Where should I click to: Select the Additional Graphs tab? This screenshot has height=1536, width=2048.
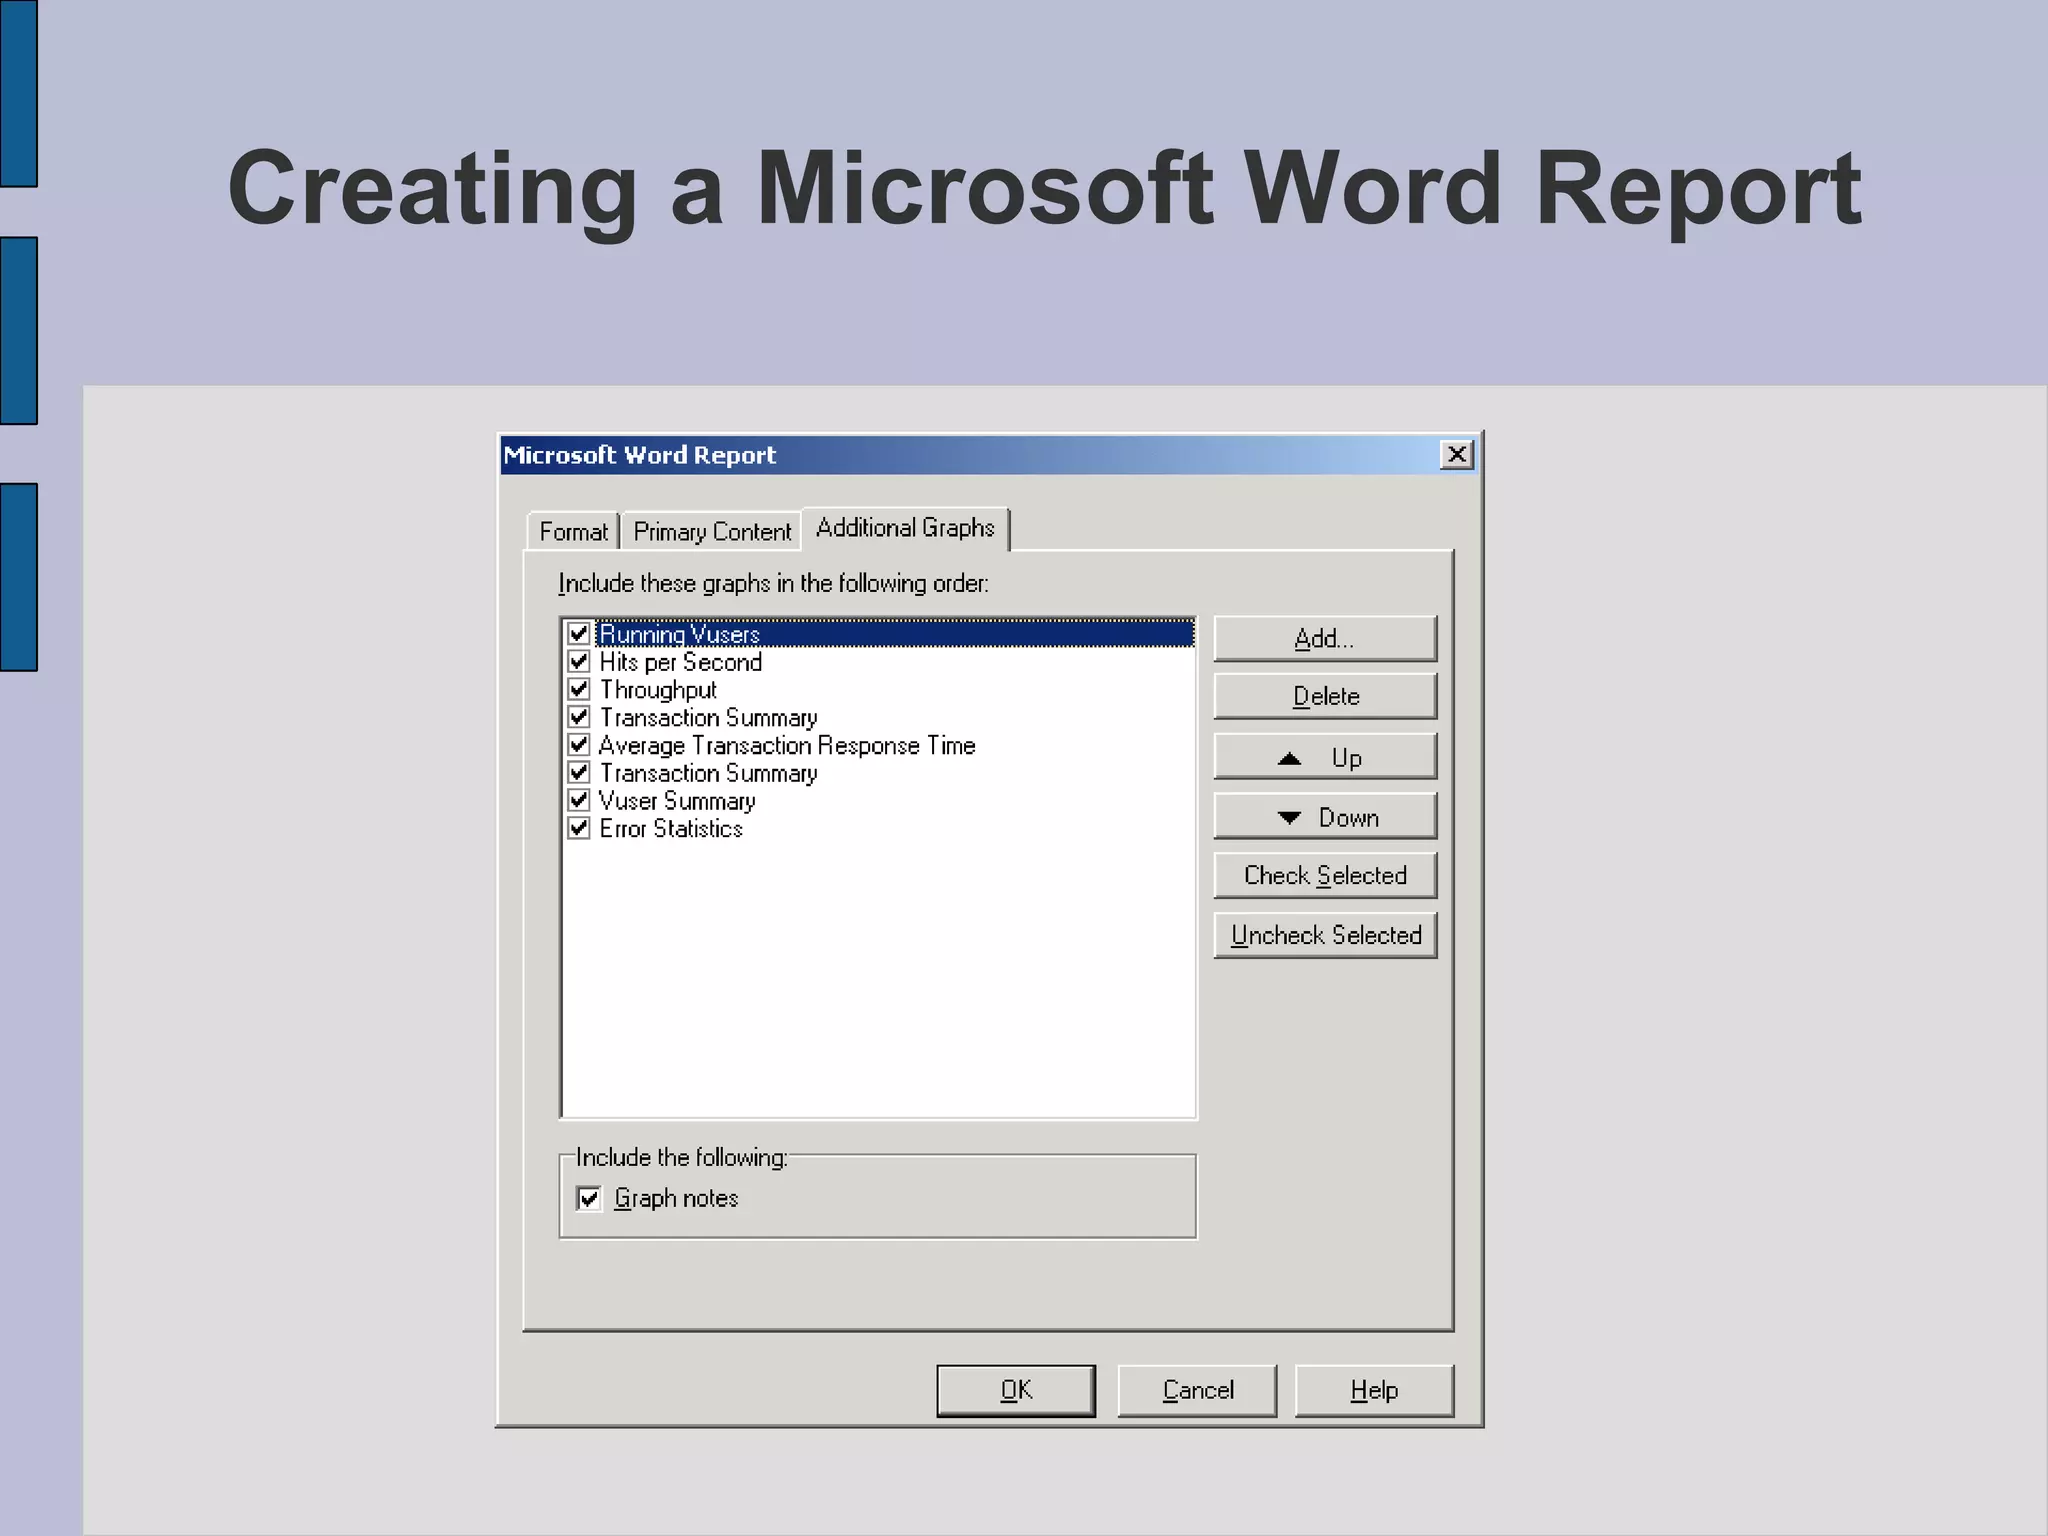coord(905,528)
